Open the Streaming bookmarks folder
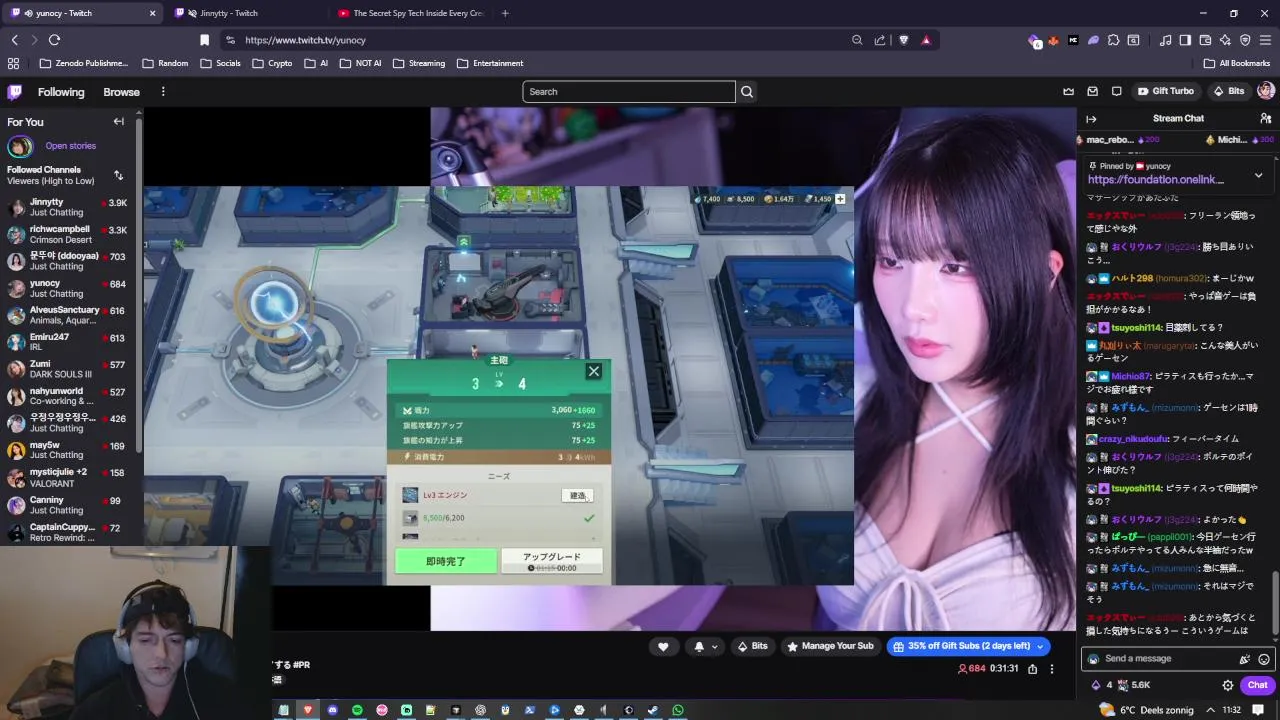The width and height of the screenshot is (1280, 720). pyautogui.click(x=419, y=63)
